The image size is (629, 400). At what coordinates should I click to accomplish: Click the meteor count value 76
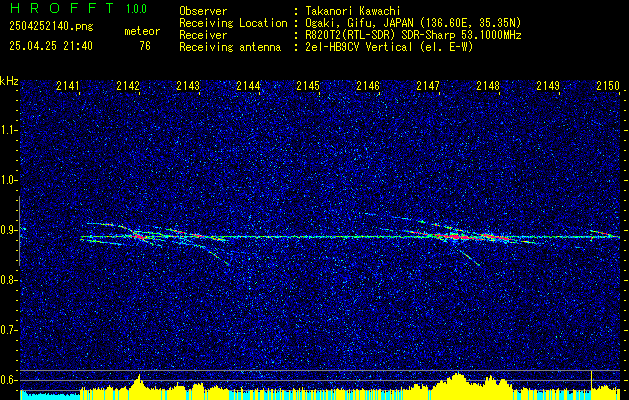point(145,46)
